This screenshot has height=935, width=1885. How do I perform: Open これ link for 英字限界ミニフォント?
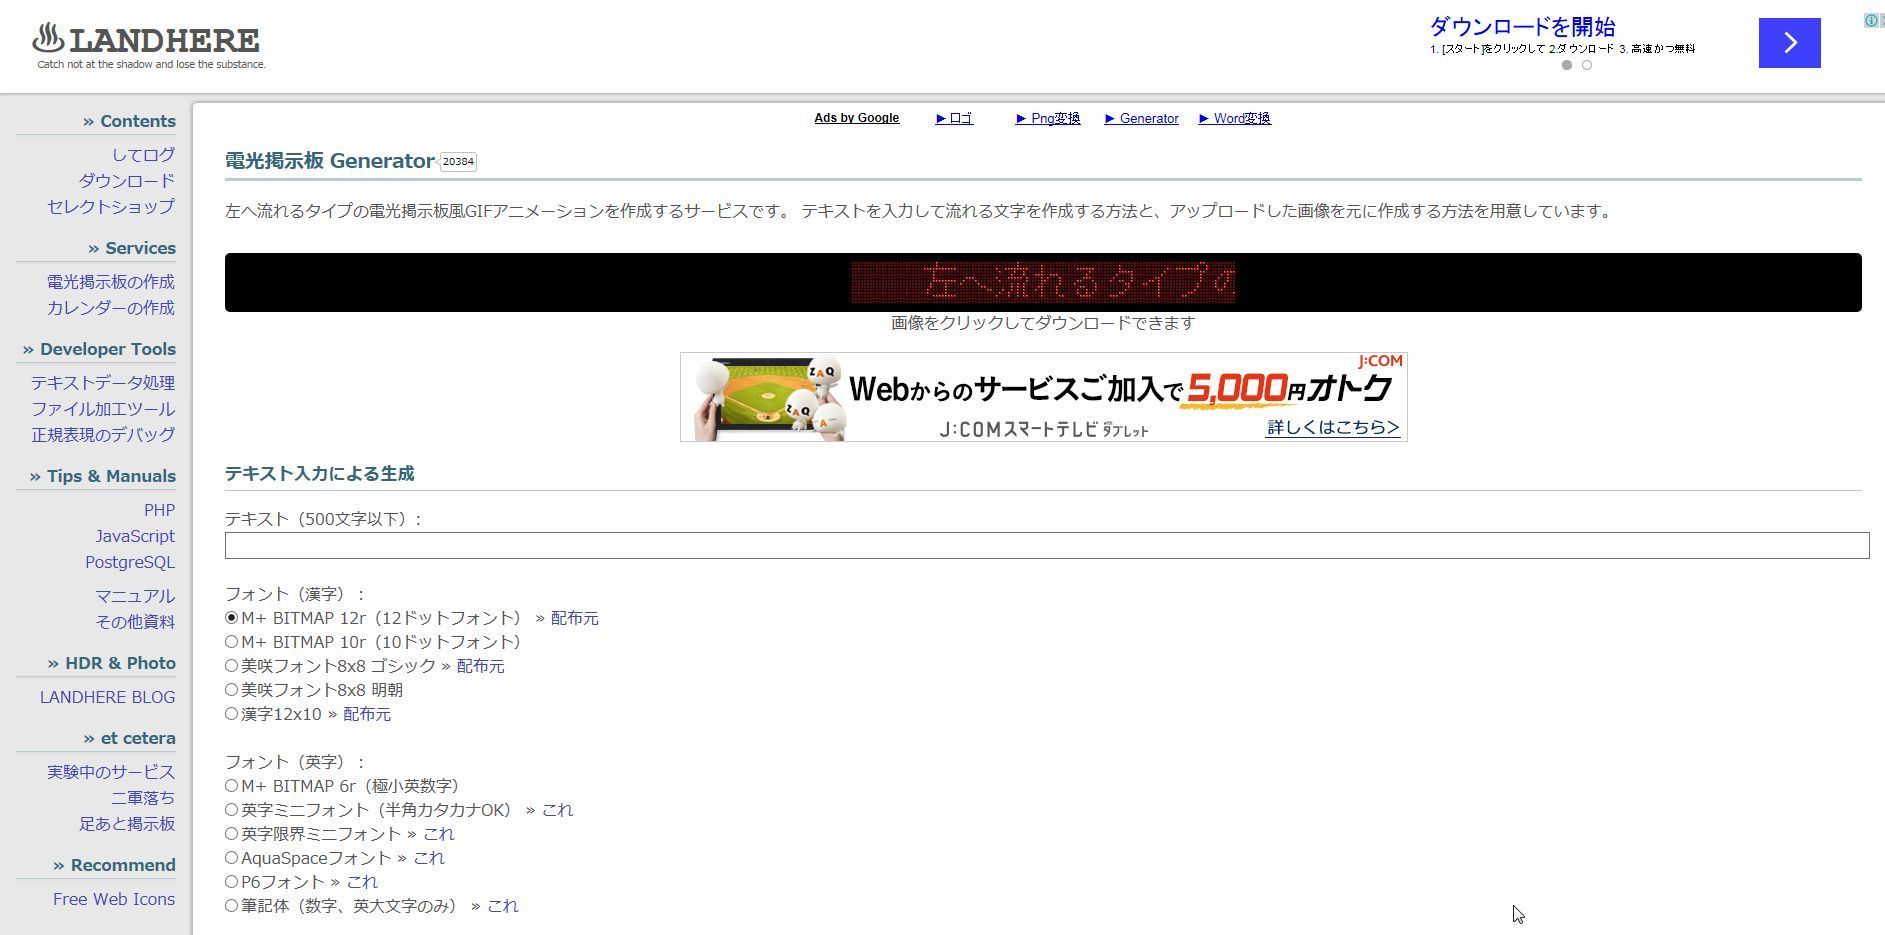pos(439,834)
